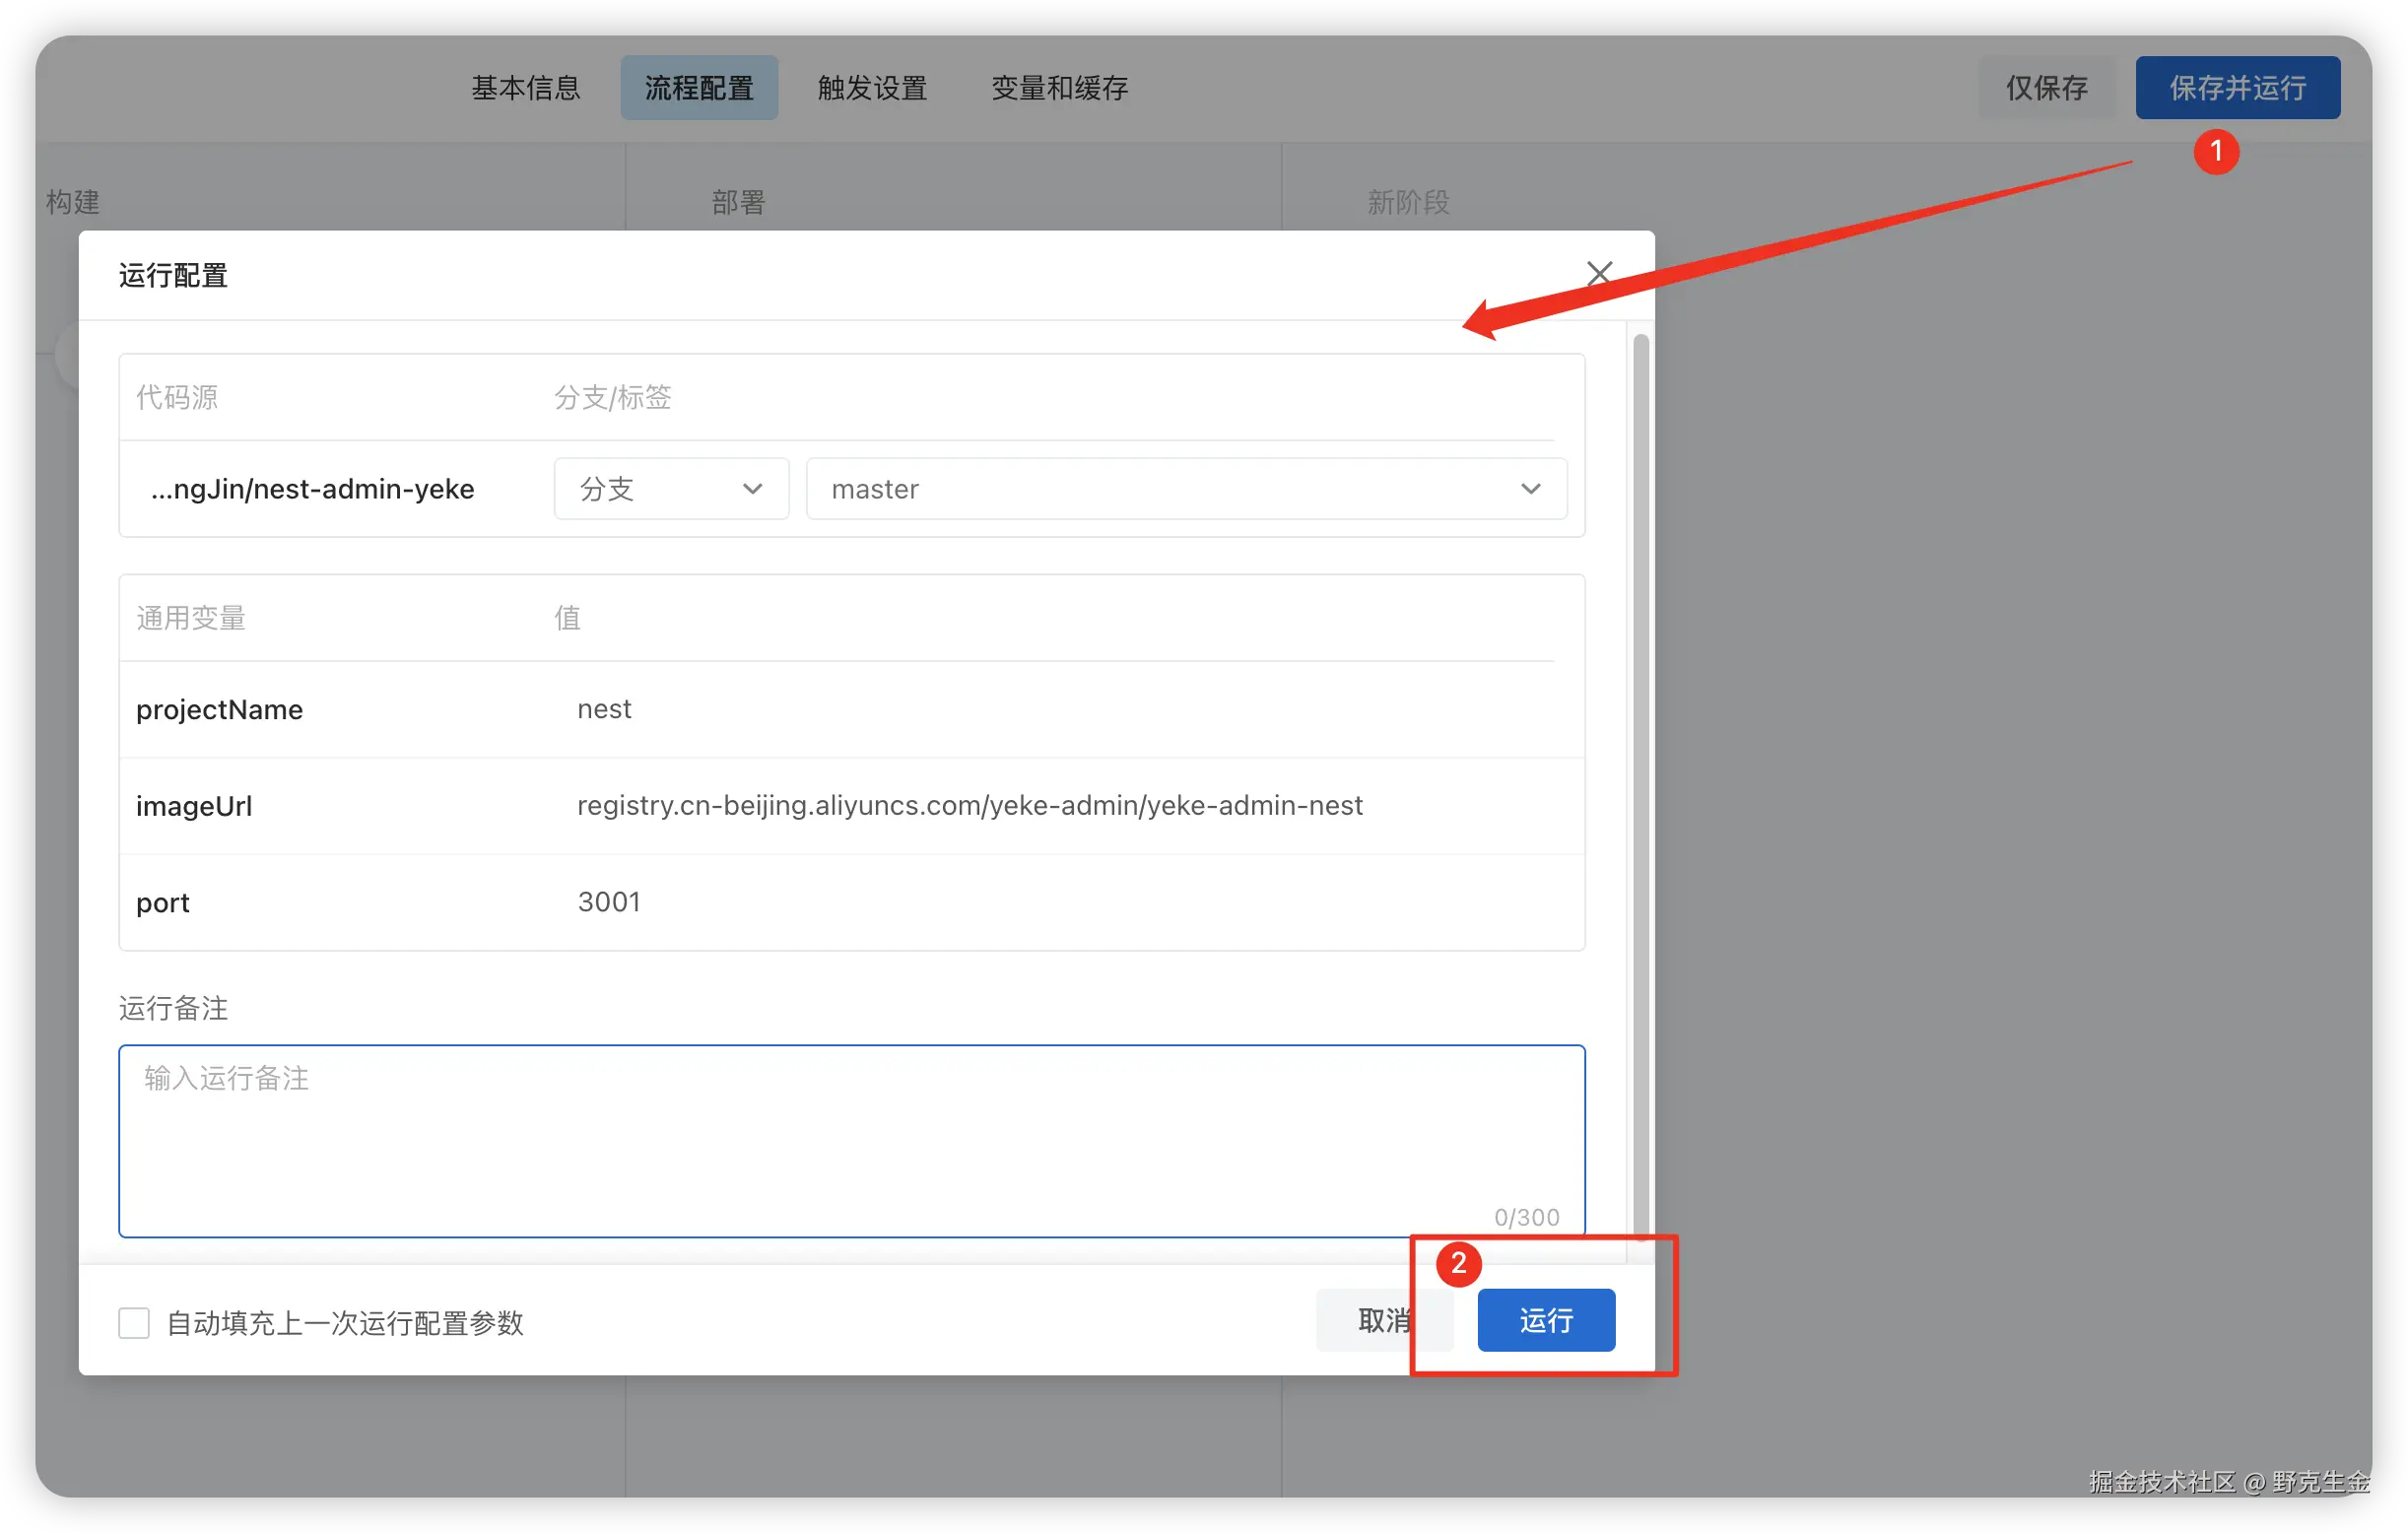Enable 自动填充上一次运行配置参数 checkbox
Image resolution: width=2408 pixels, height=1533 pixels.
(134, 1323)
